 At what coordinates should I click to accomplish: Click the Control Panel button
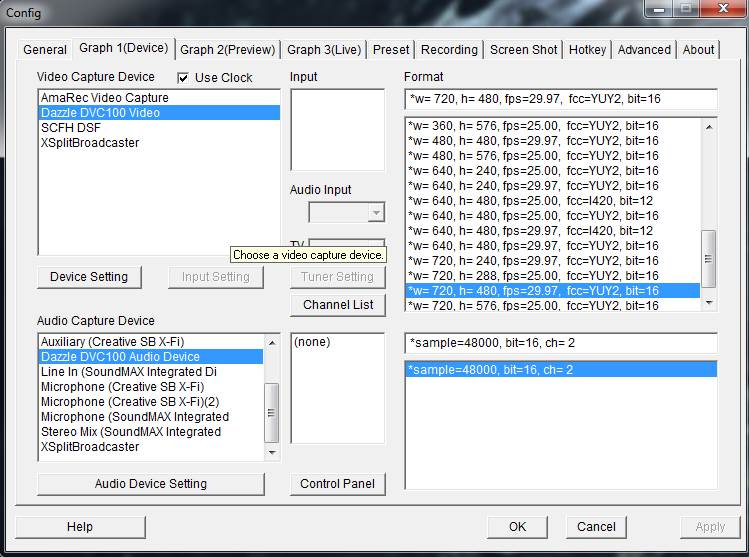click(337, 484)
